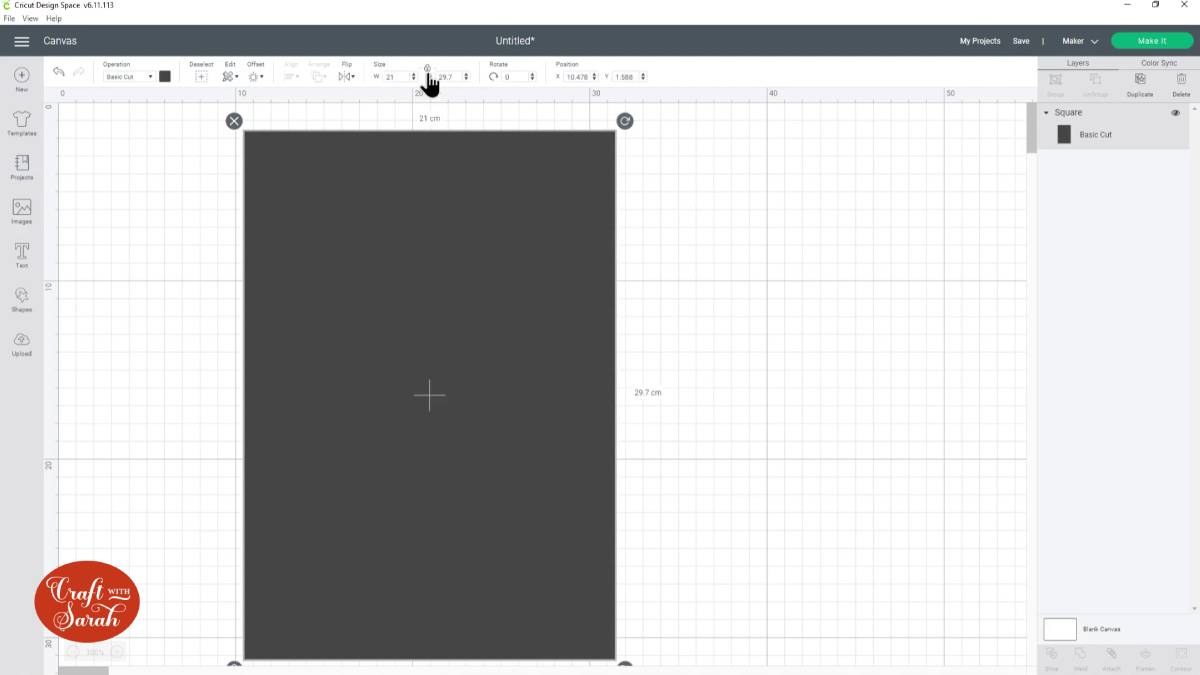Click the Flatten tool at panel bottom
Image resolution: width=1200 pixels, height=675 pixels.
pyautogui.click(x=1146, y=656)
